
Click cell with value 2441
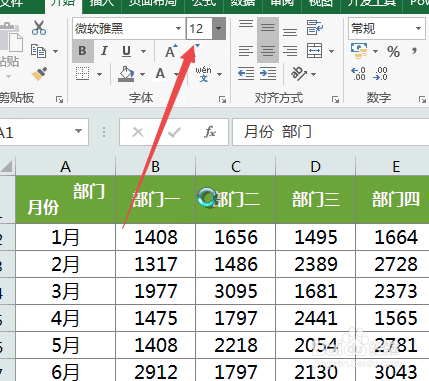pos(315,318)
